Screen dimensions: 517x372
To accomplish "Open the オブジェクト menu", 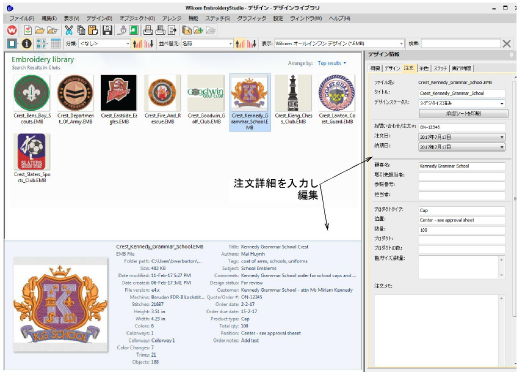I will pyautogui.click(x=137, y=18).
